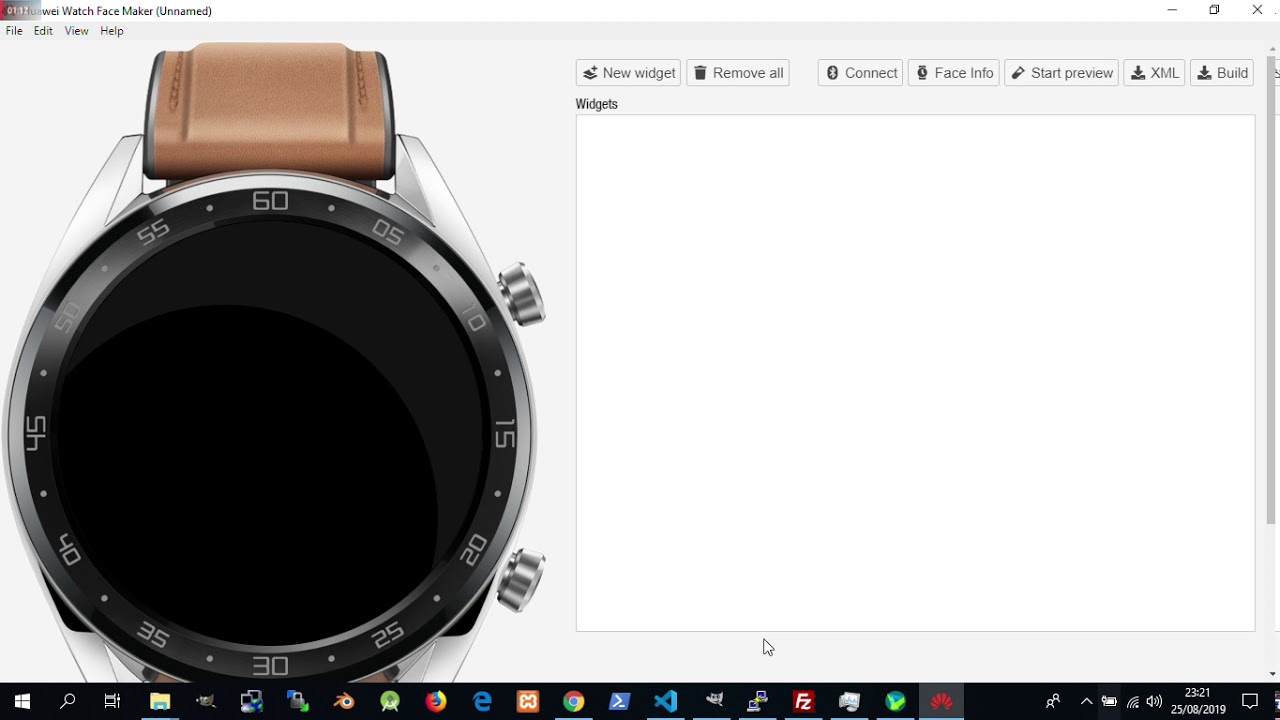
Task: Open Android Studio from the taskbar
Action: point(390,701)
